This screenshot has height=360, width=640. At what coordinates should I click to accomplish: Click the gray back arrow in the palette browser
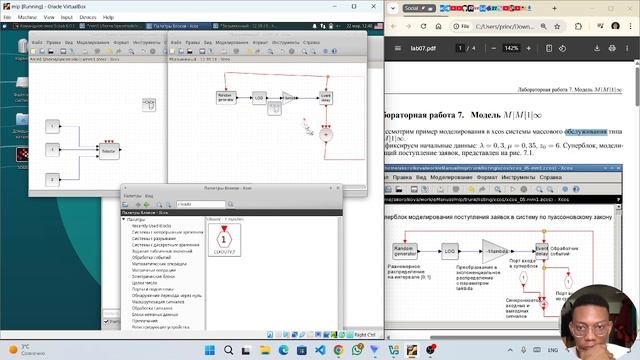(138, 204)
